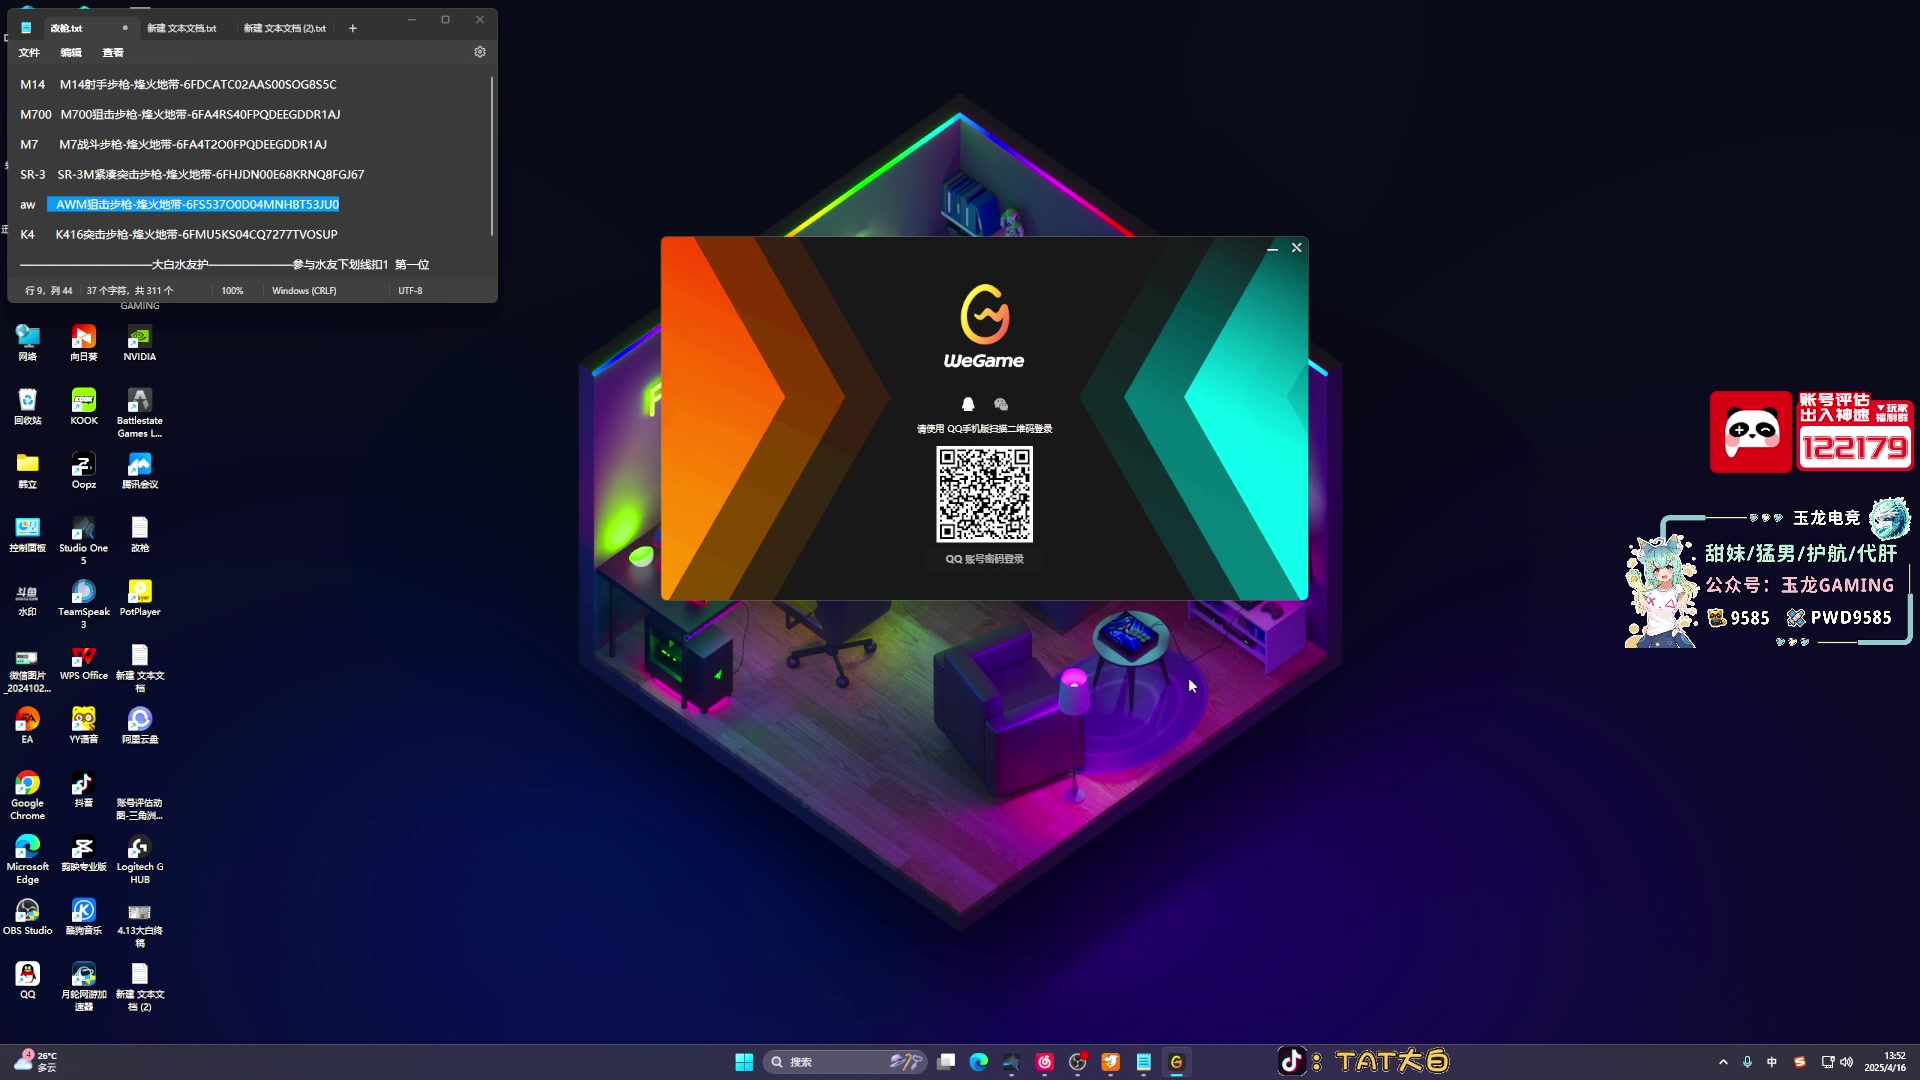1920x1080 pixels.
Task: Select Battlestate Games Launcher icon
Action: (x=140, y=413)
